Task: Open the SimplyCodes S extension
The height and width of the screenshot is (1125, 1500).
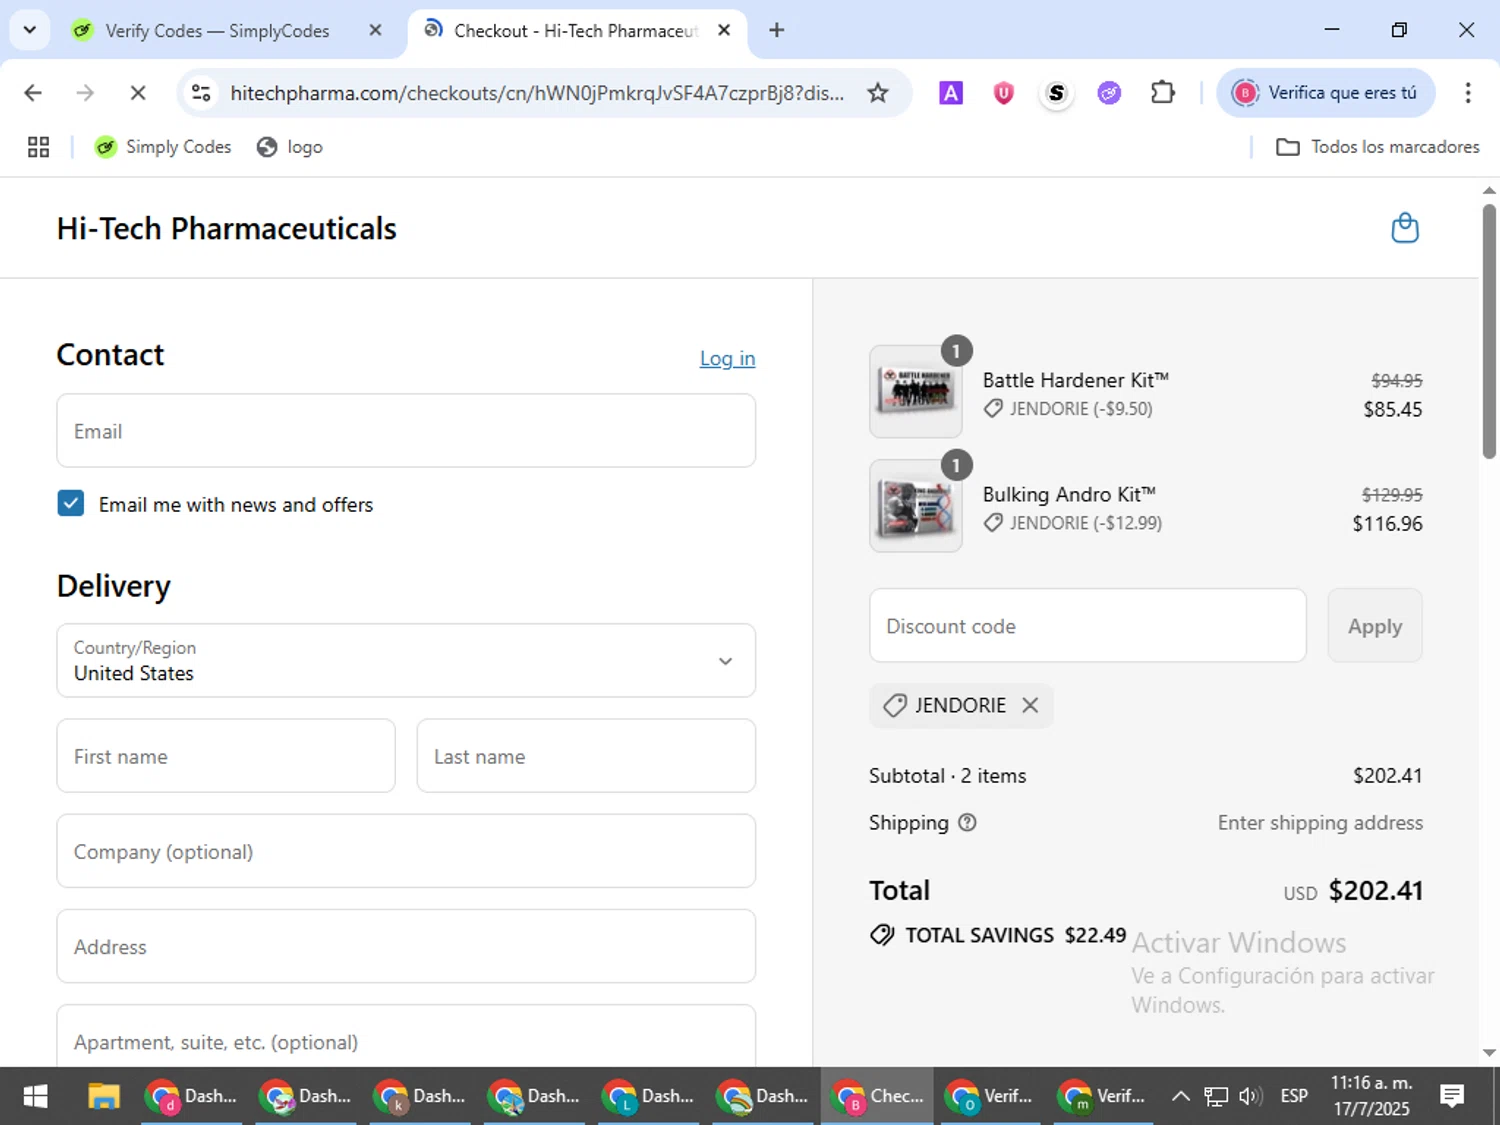Action: (x=1056, y=93)
